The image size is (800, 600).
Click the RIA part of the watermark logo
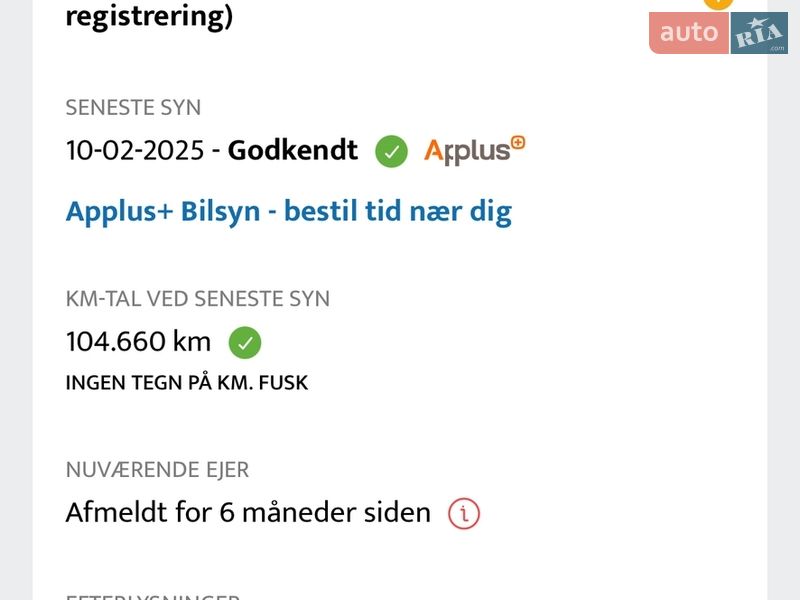point(760,33)
